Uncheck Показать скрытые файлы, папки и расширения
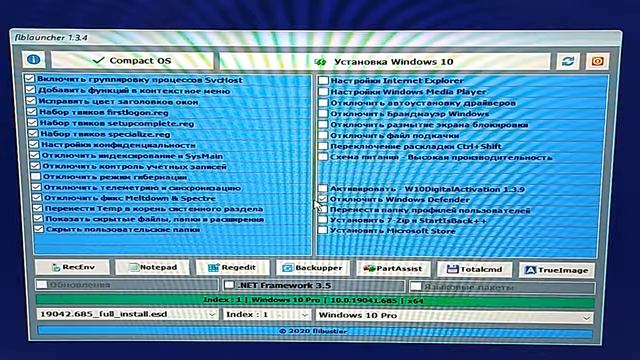Screen dimensions: 640x360 (38, 218)
